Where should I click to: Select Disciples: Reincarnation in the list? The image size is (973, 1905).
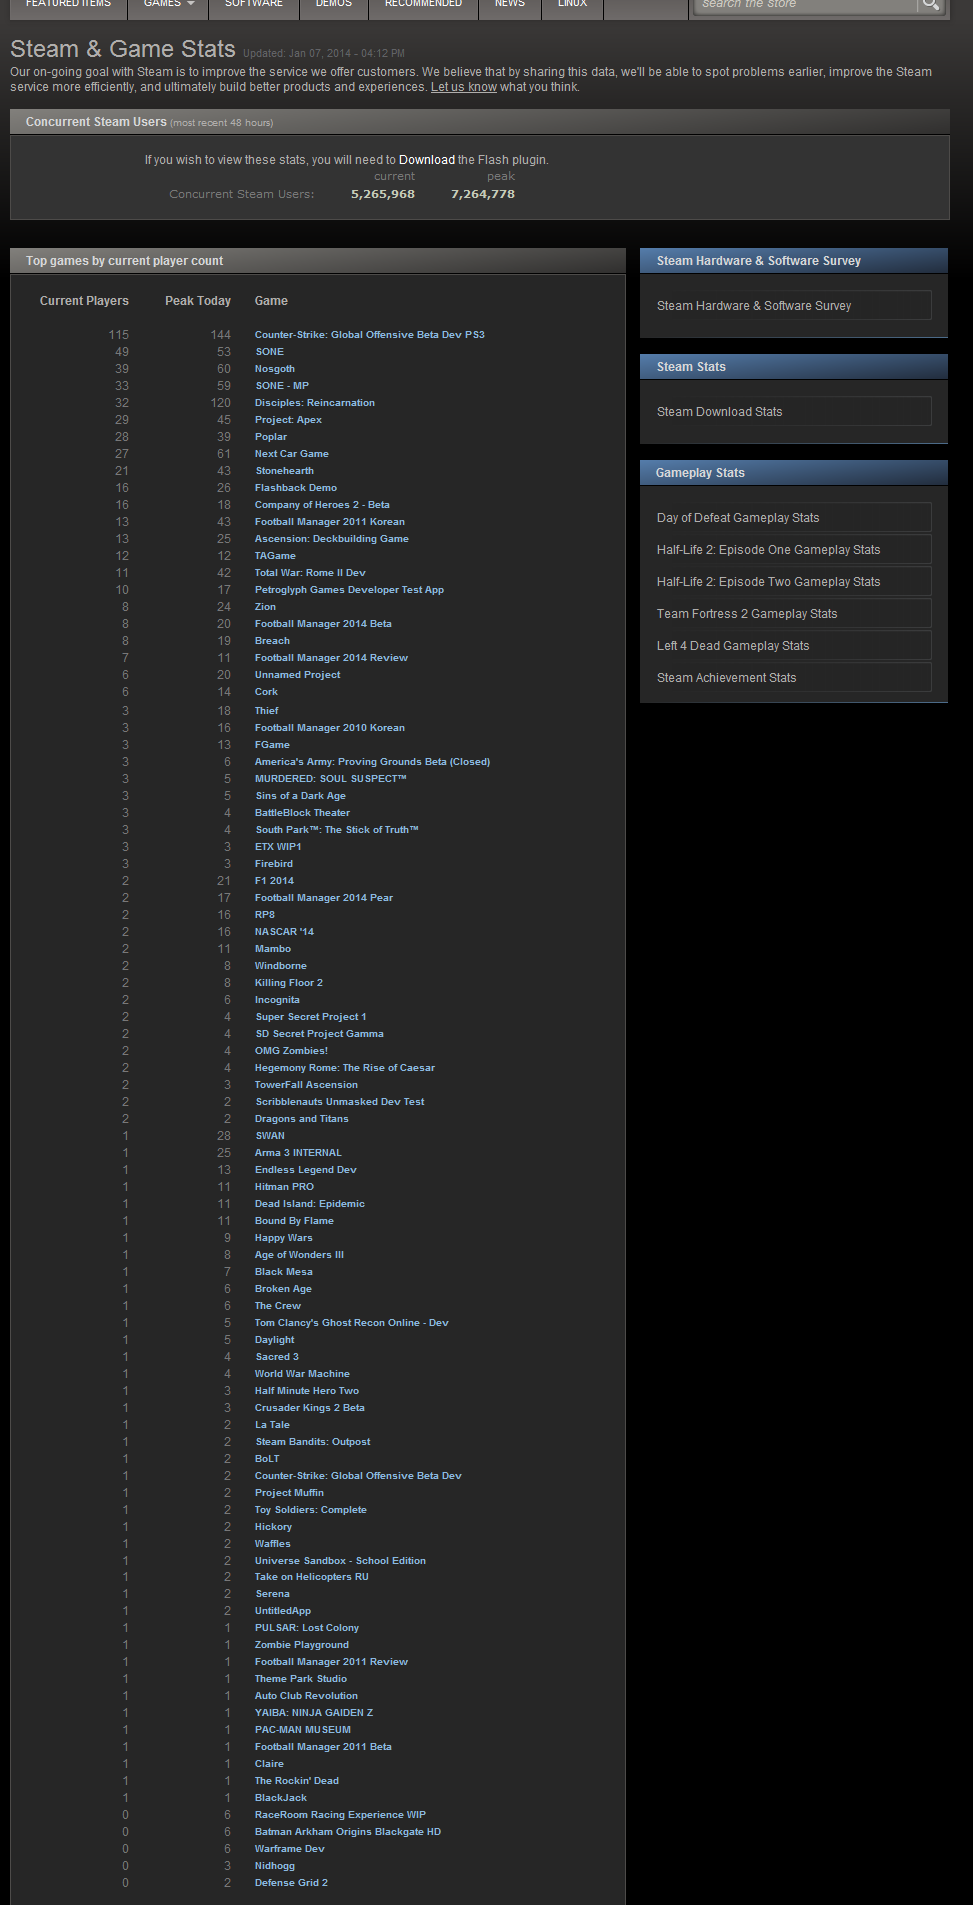[x=314, y=403]
